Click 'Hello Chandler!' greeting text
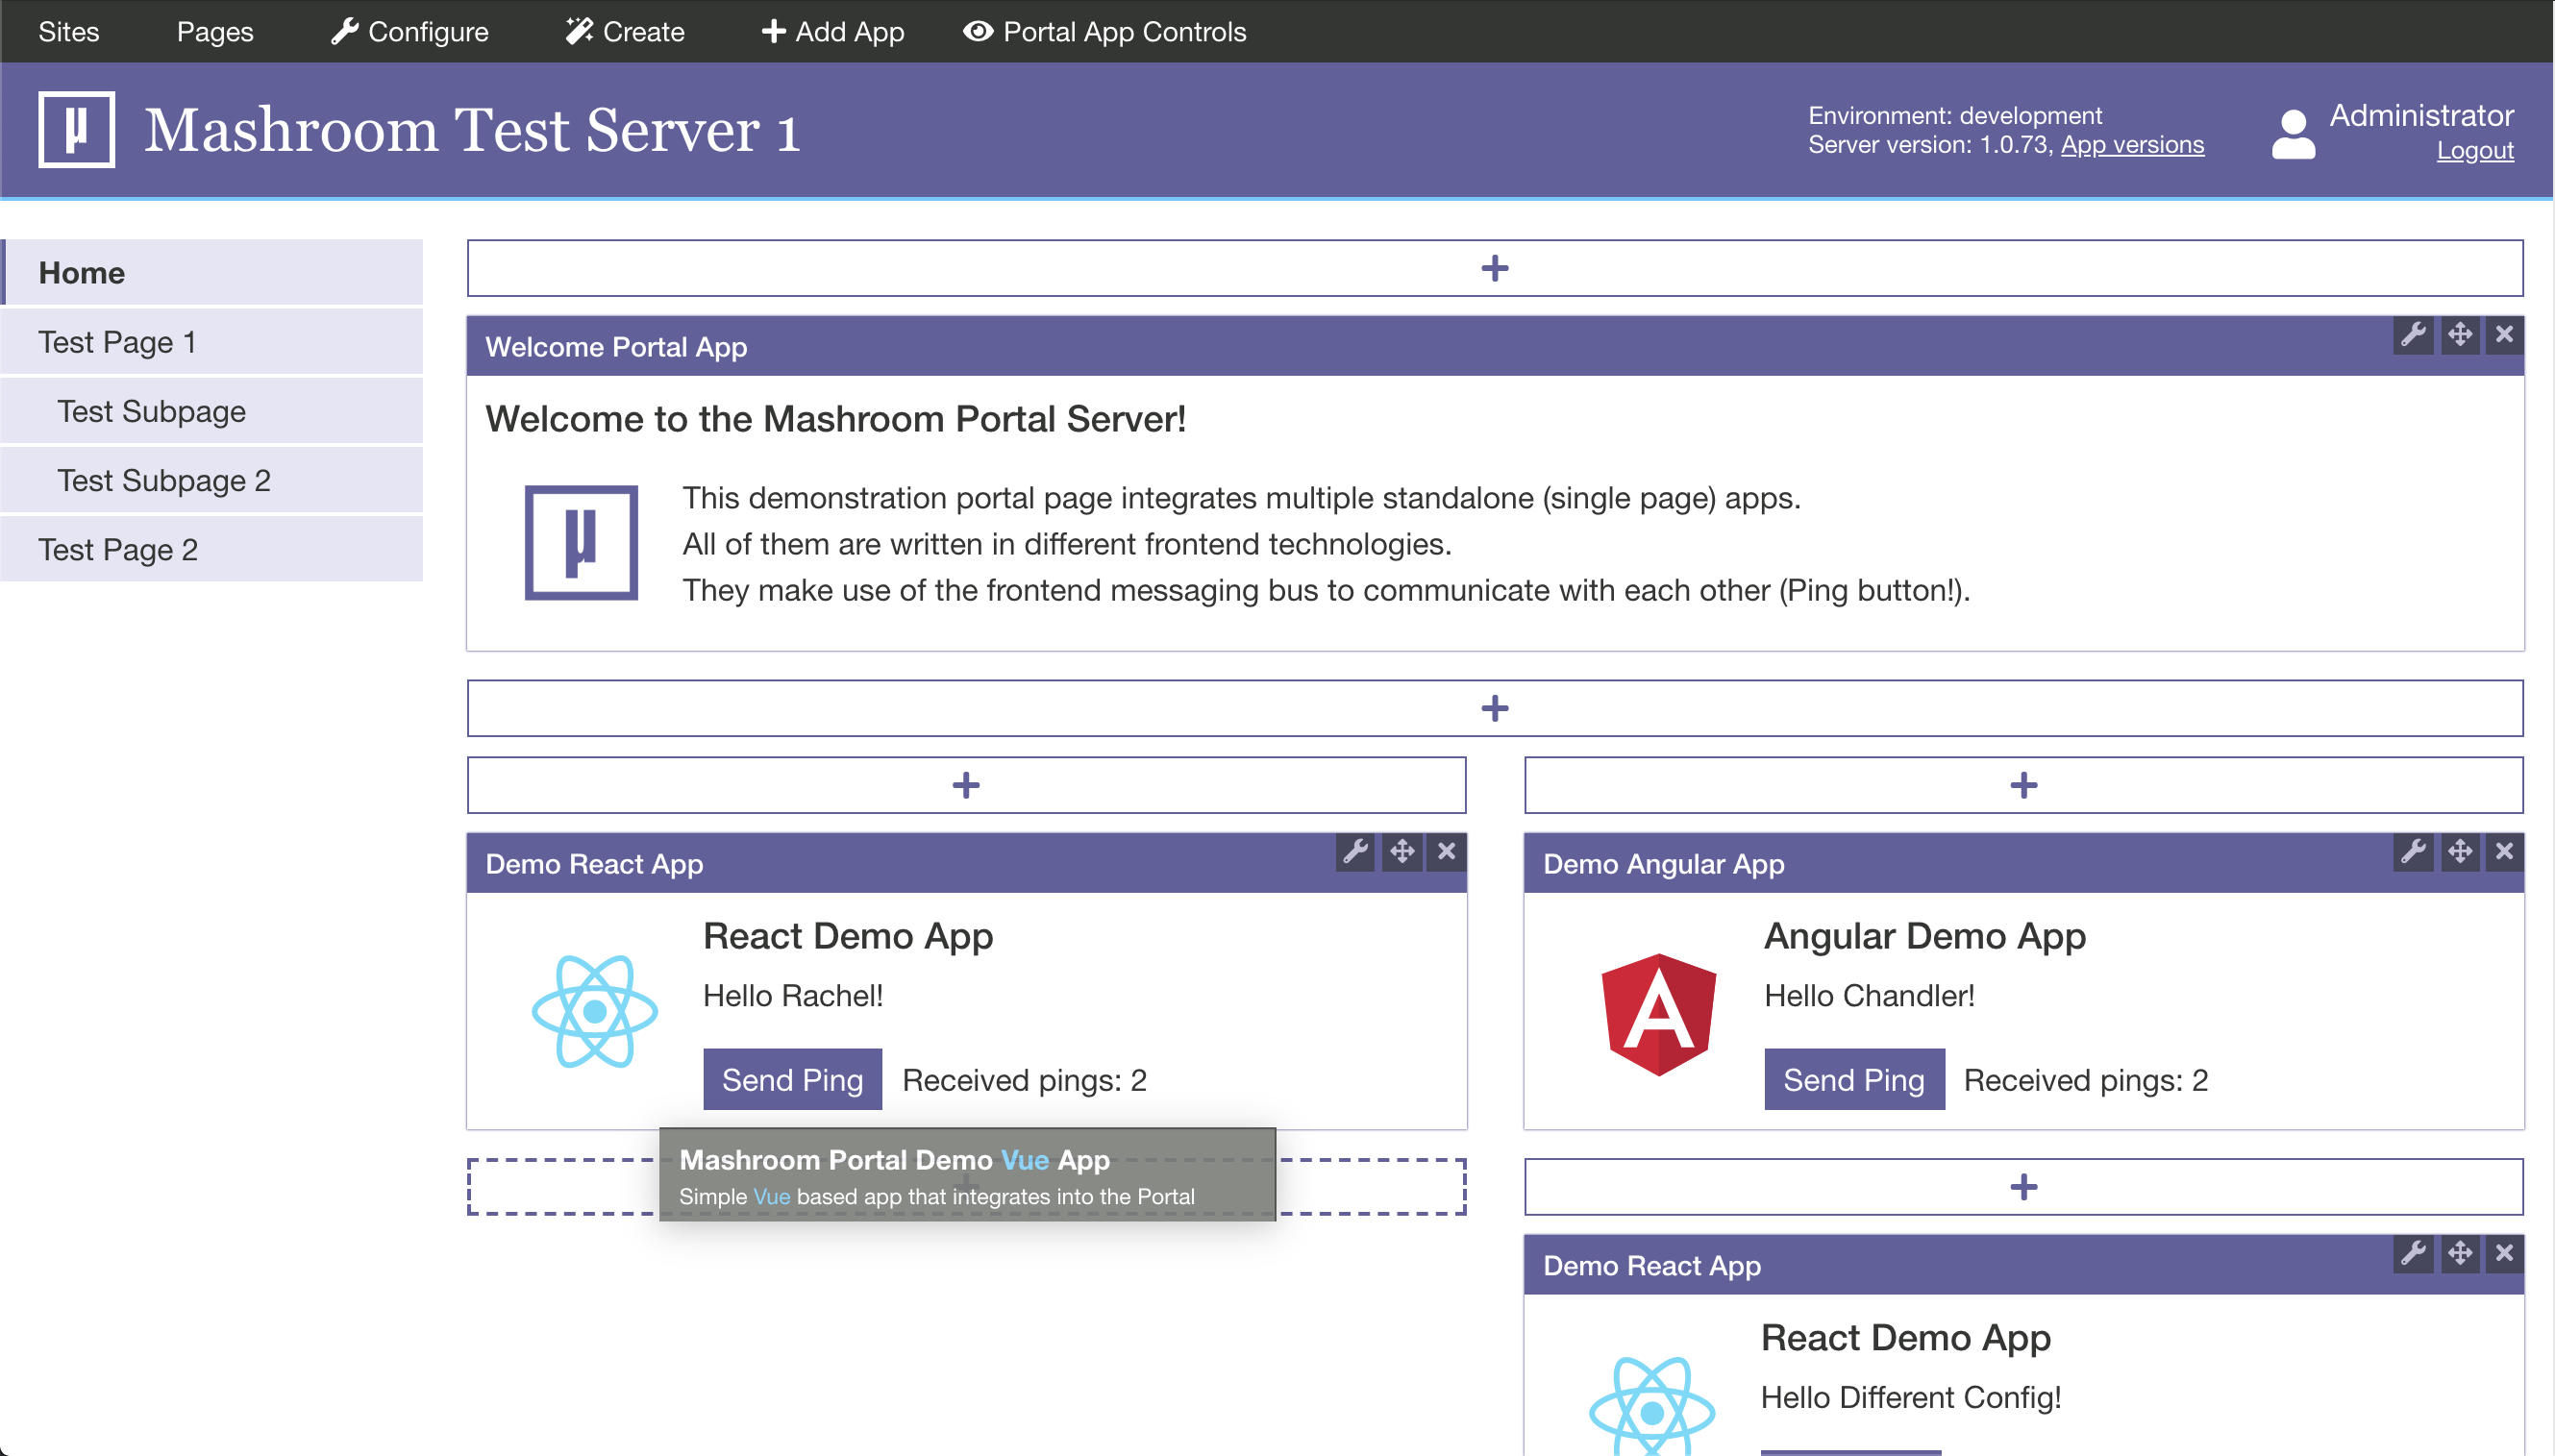The width and height of the screenshot is (2555, 1456). pyautogui.click(x=1869, y=996)
